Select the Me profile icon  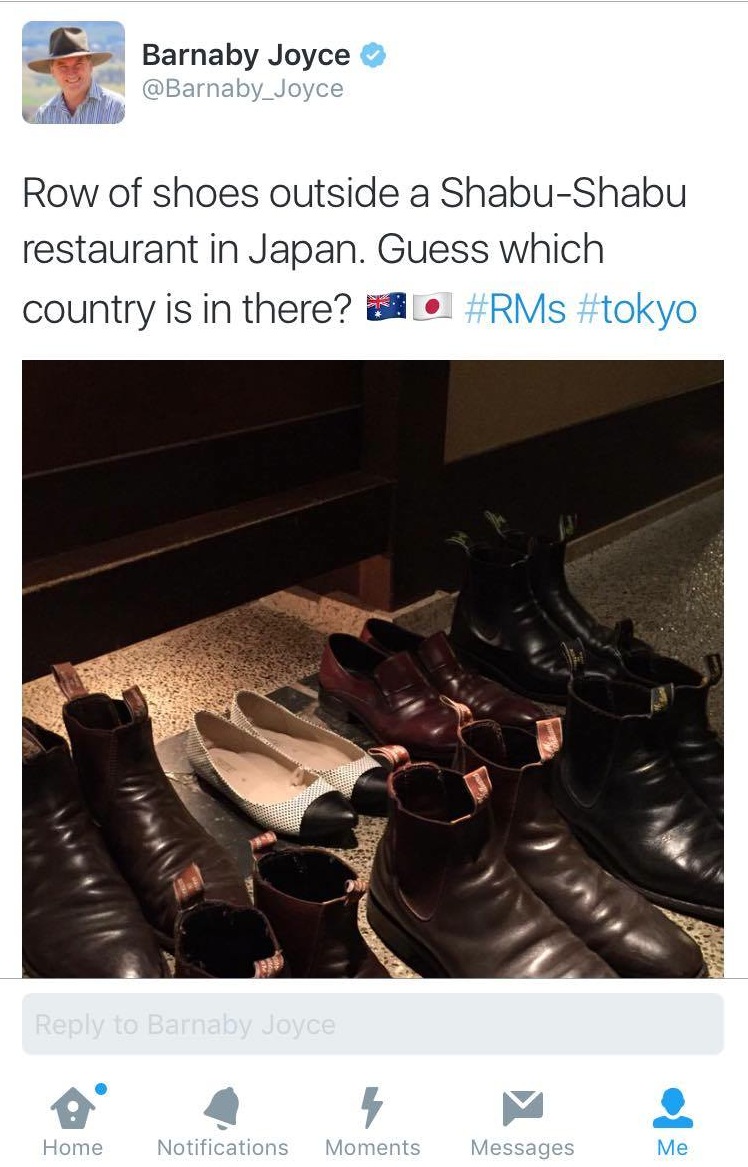tap(673, 1107)
